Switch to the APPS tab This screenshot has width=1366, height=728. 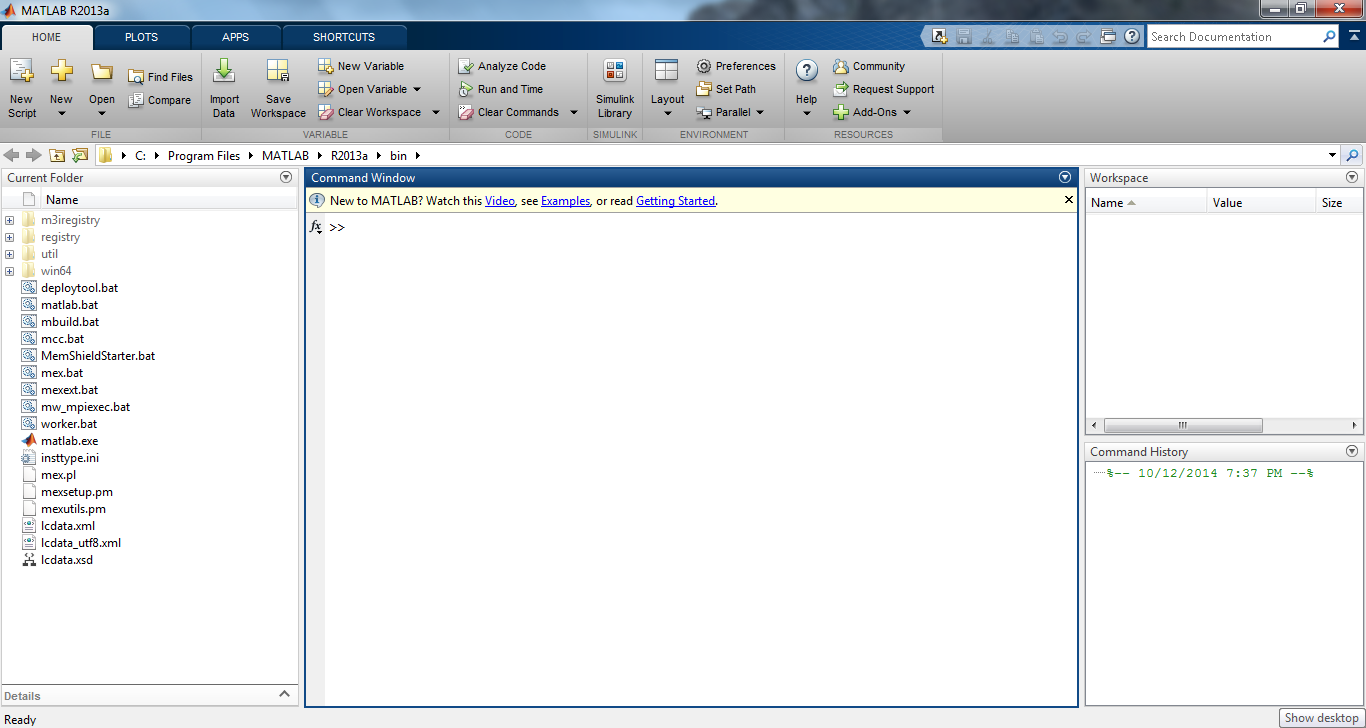[x=236, y=37]
